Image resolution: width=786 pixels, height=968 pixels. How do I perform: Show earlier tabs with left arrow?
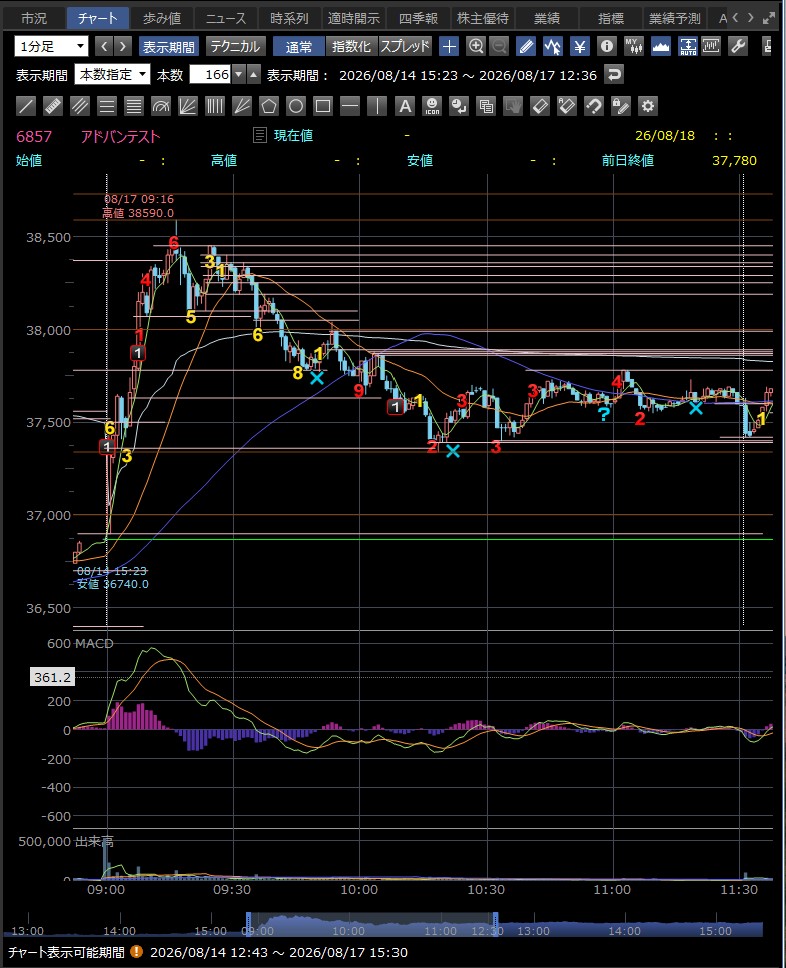tap(735, 18)
